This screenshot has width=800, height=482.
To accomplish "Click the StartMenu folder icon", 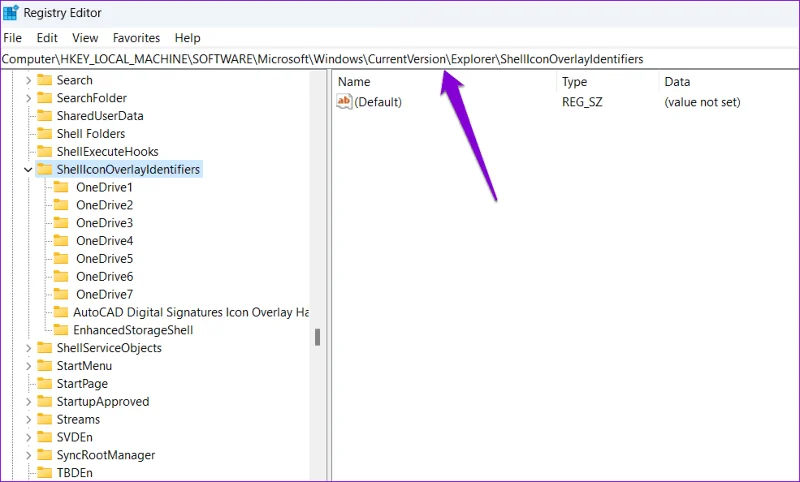I will [44, 366].
